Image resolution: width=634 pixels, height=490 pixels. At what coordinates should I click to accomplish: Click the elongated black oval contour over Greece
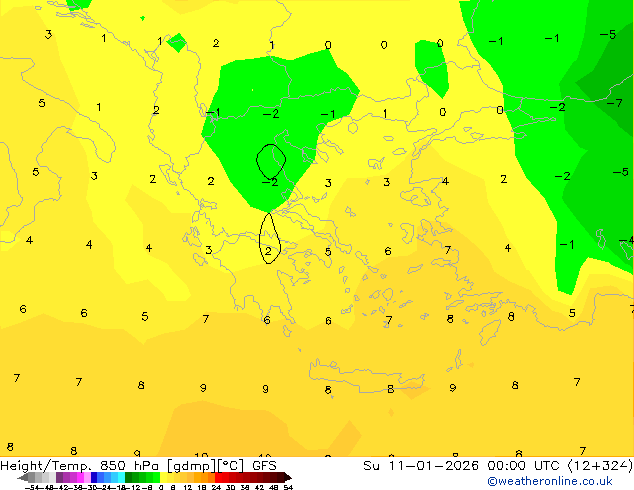coord(270,239)
